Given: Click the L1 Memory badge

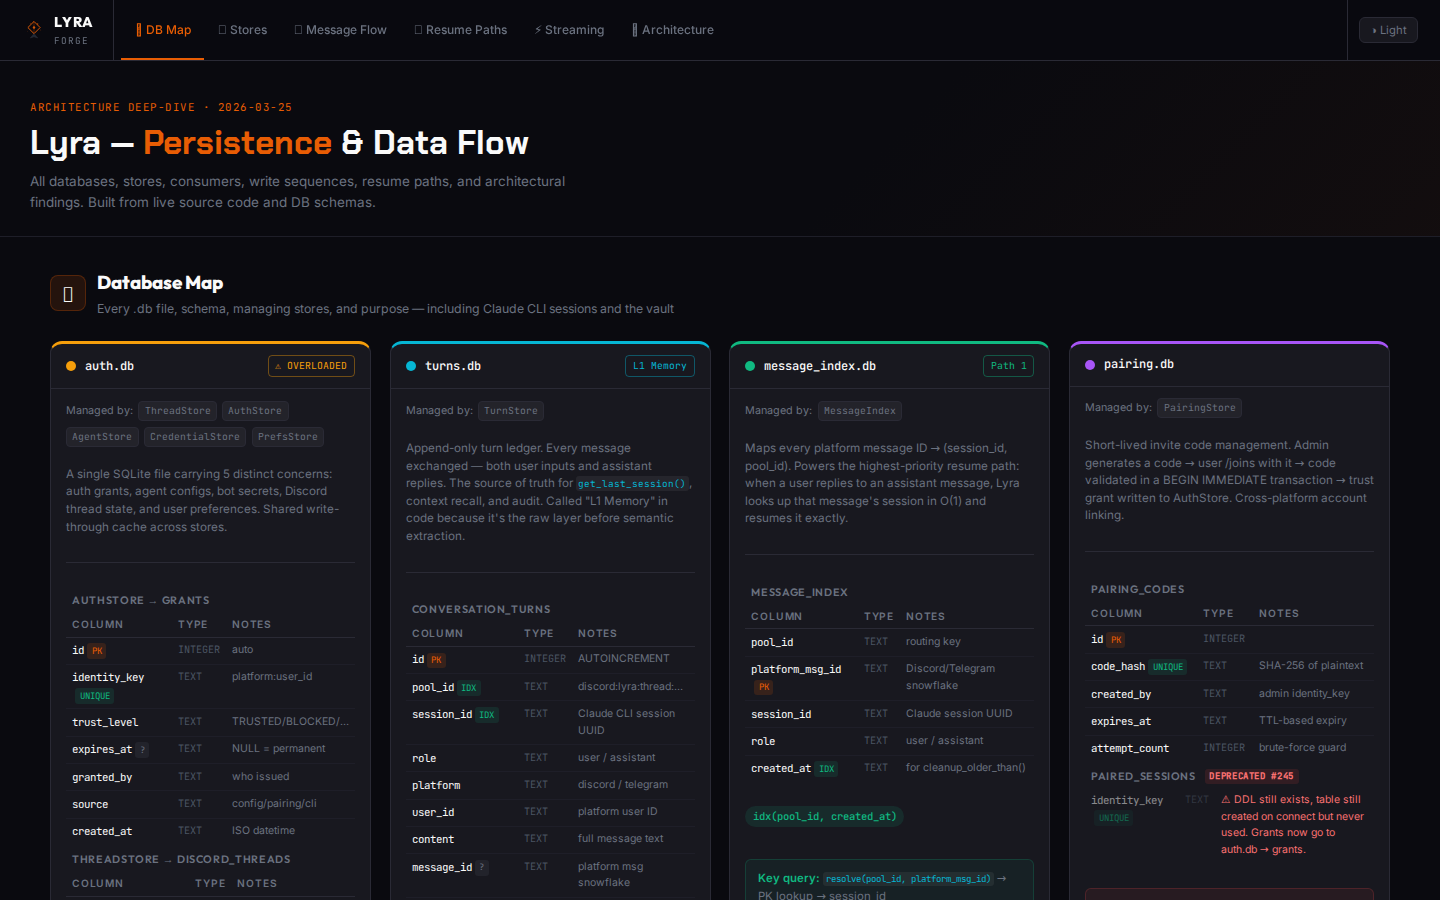Looking at the screenshot, I should point(660,366).
